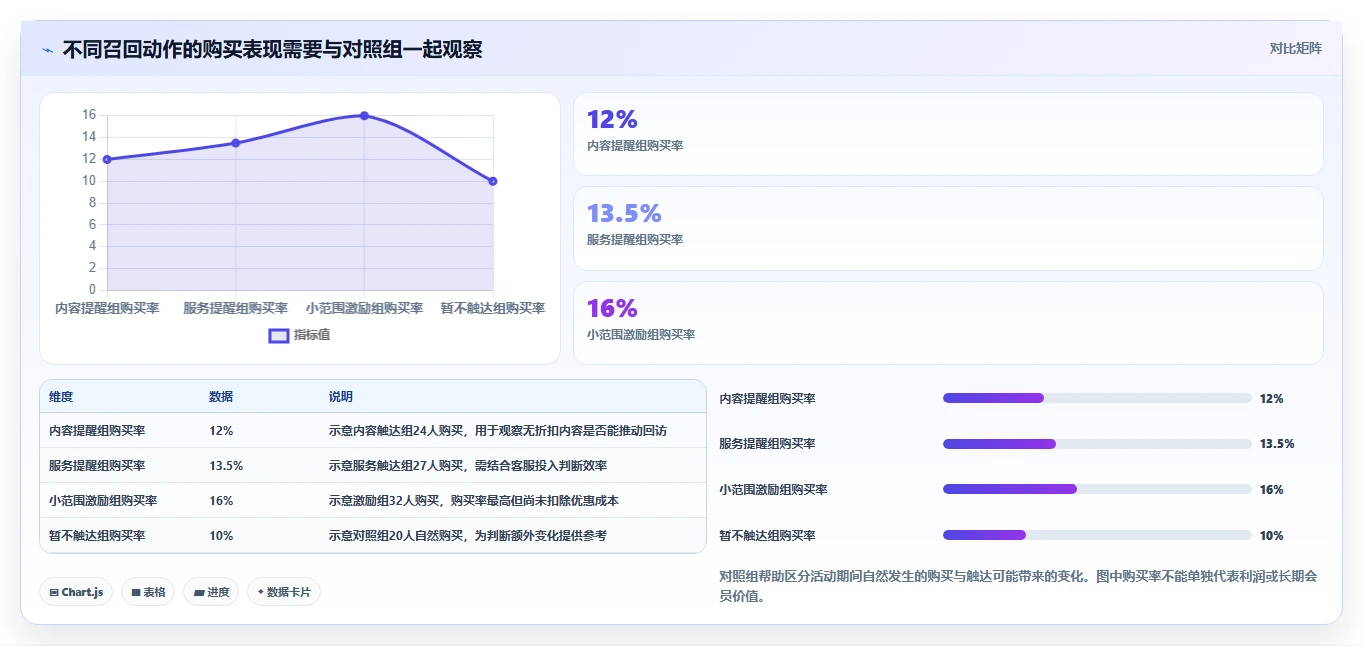
Task: Select the 暂不触达组购买率 table row cell
Action: 97,536
